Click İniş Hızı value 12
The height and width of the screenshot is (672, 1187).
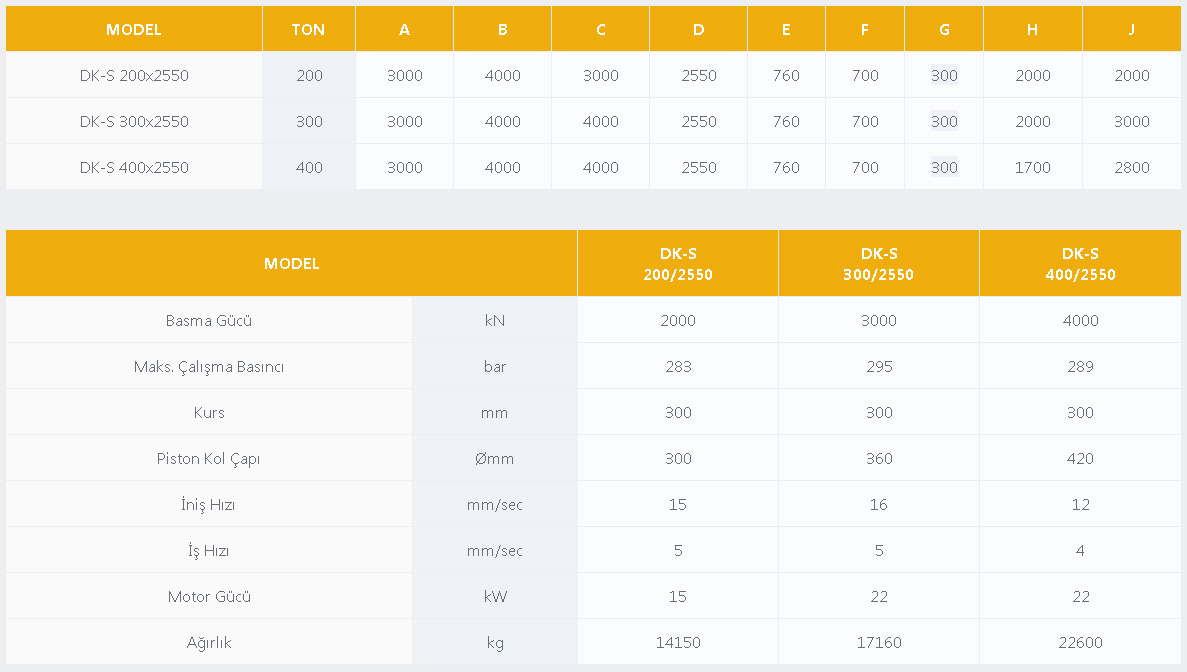click(x=1080, y=505)
